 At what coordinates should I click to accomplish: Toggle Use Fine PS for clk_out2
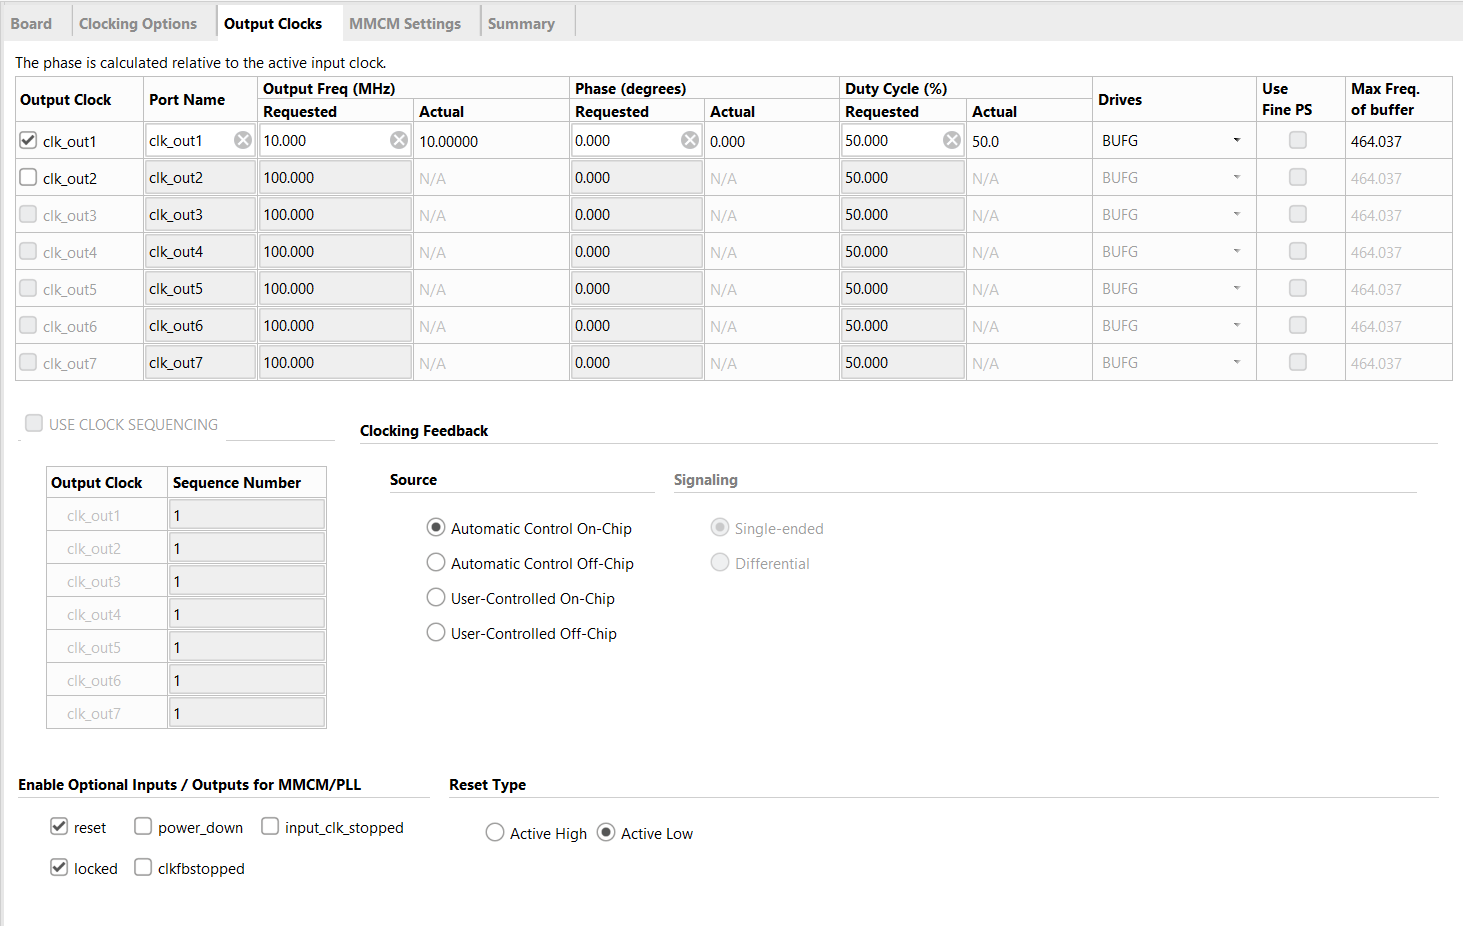click(1298, 177)
